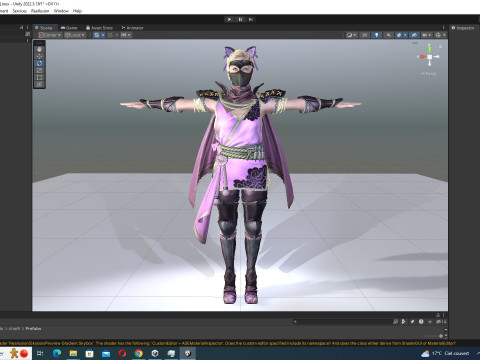Click the scene gizmo lock icon
Screen dimensions: 480x360
440,47
